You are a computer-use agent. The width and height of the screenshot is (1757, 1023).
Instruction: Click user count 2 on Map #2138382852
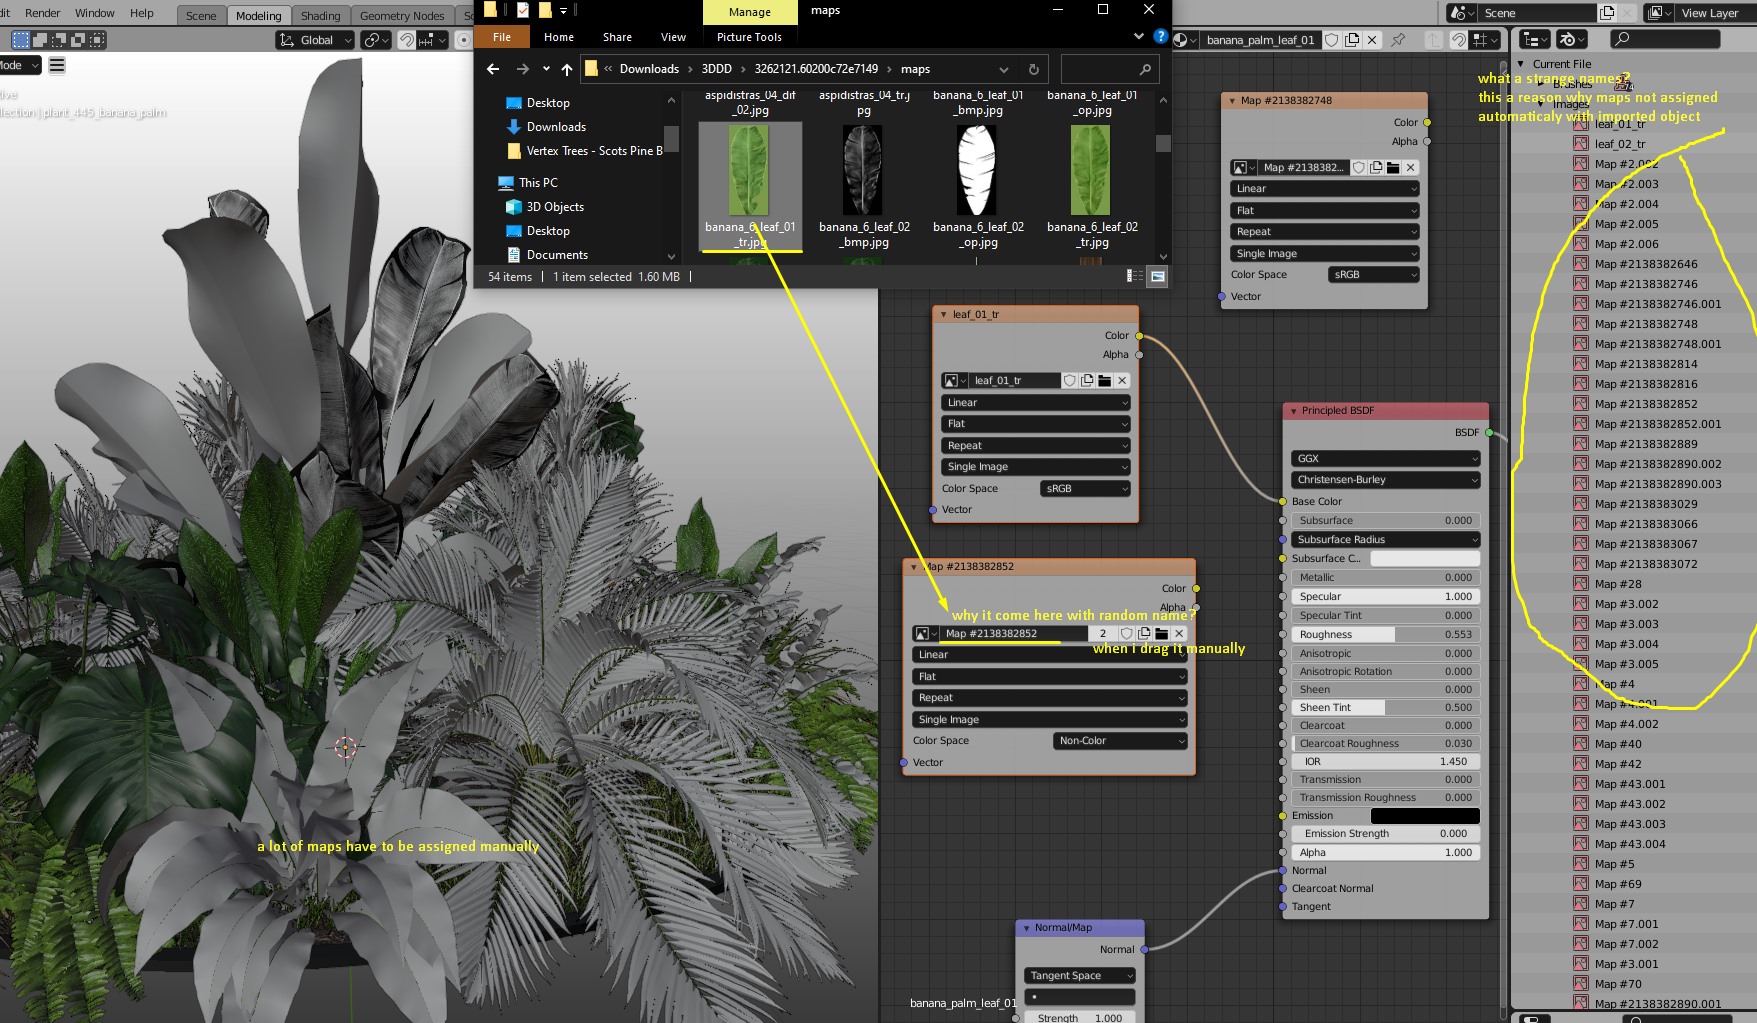(x=1103, y=634)
